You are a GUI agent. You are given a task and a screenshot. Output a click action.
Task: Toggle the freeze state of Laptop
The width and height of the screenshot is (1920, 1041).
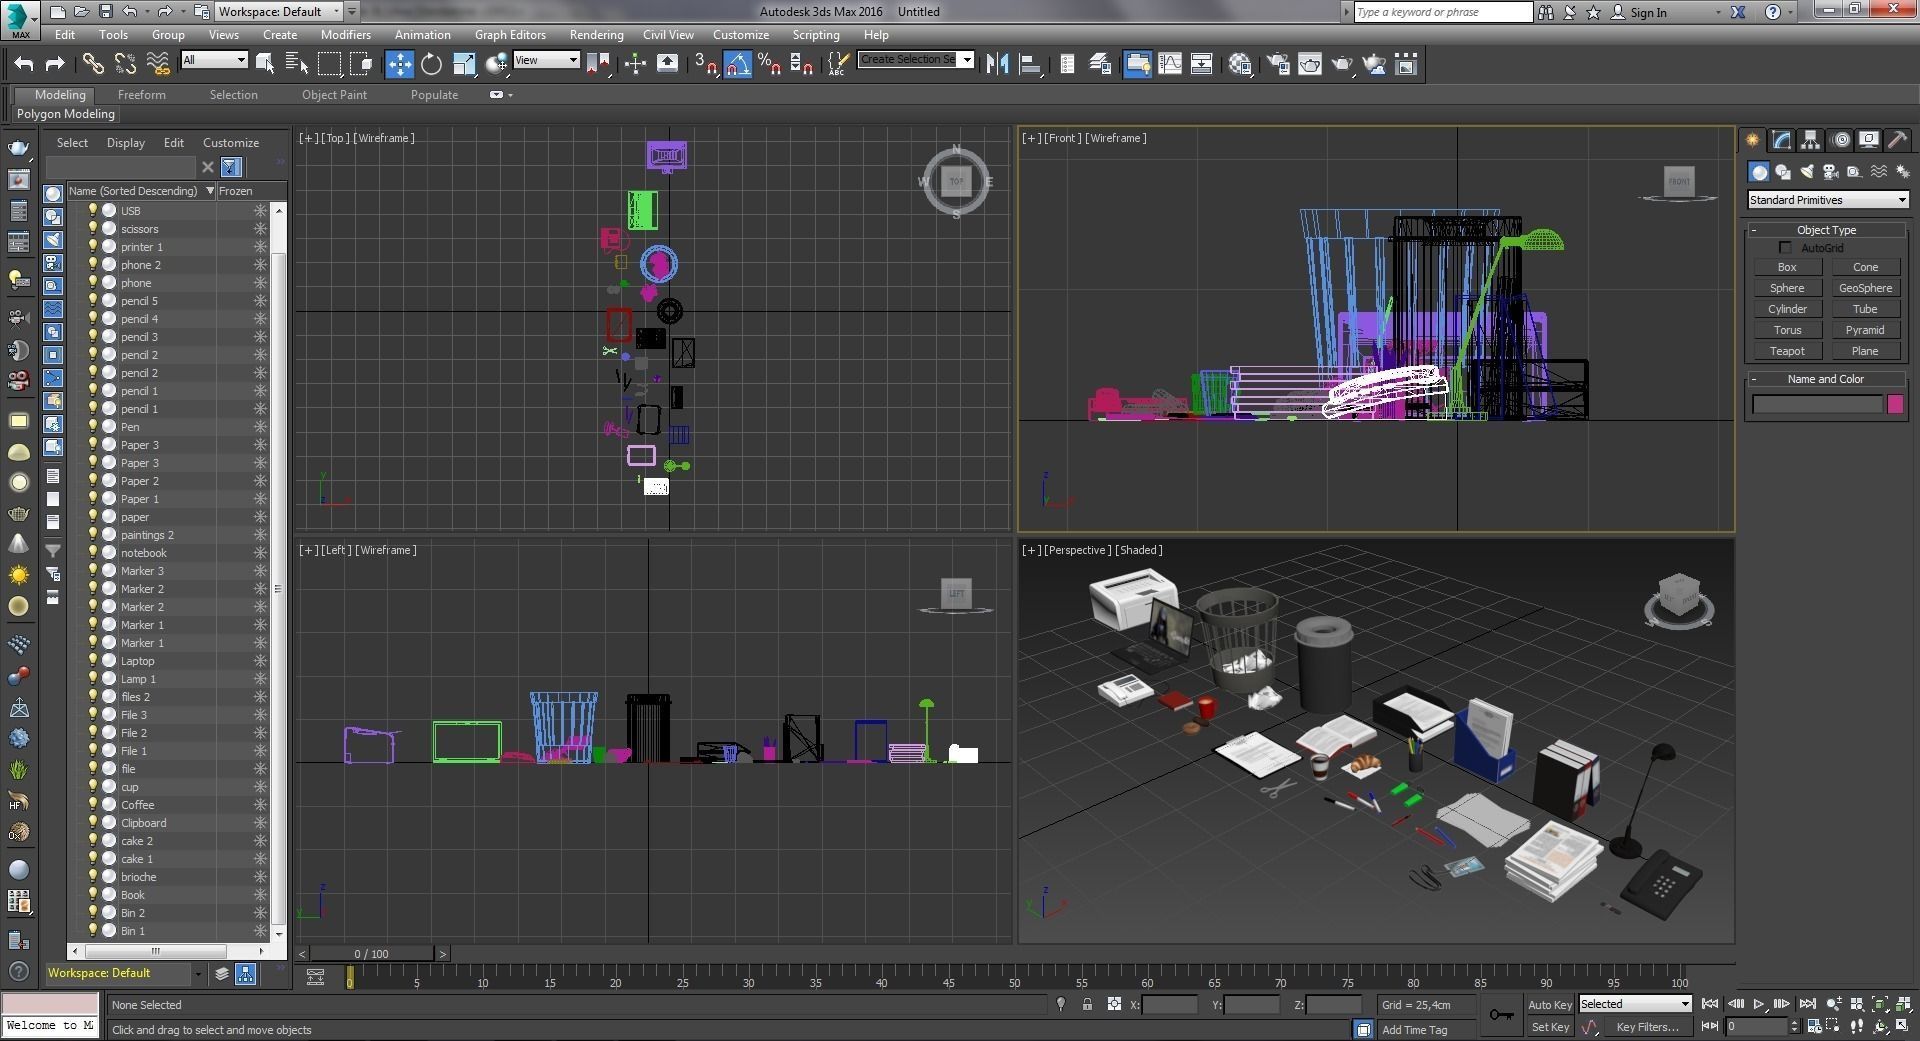[x=260, y=660]
